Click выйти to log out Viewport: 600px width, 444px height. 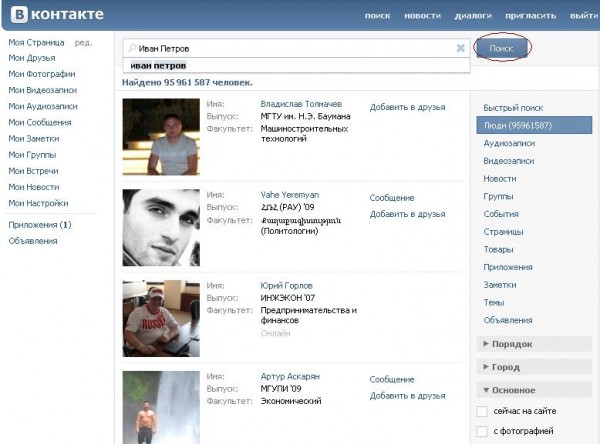click(584, 16)
